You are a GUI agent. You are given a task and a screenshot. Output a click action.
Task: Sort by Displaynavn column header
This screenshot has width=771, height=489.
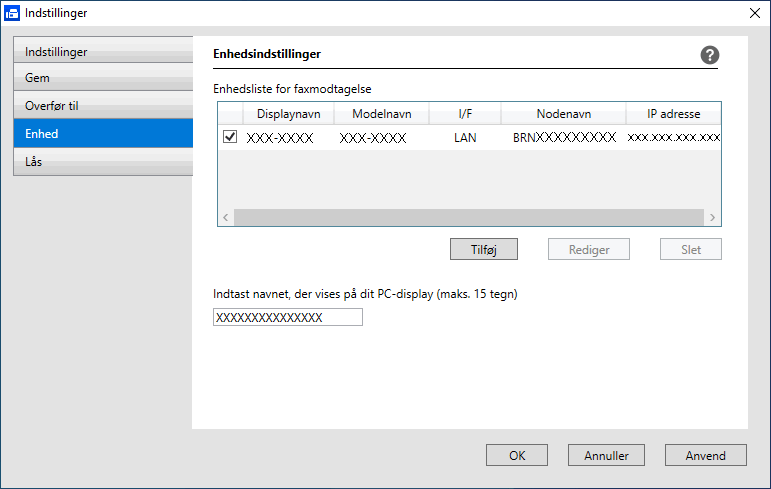pyautogui.click(x=289, y=114)
